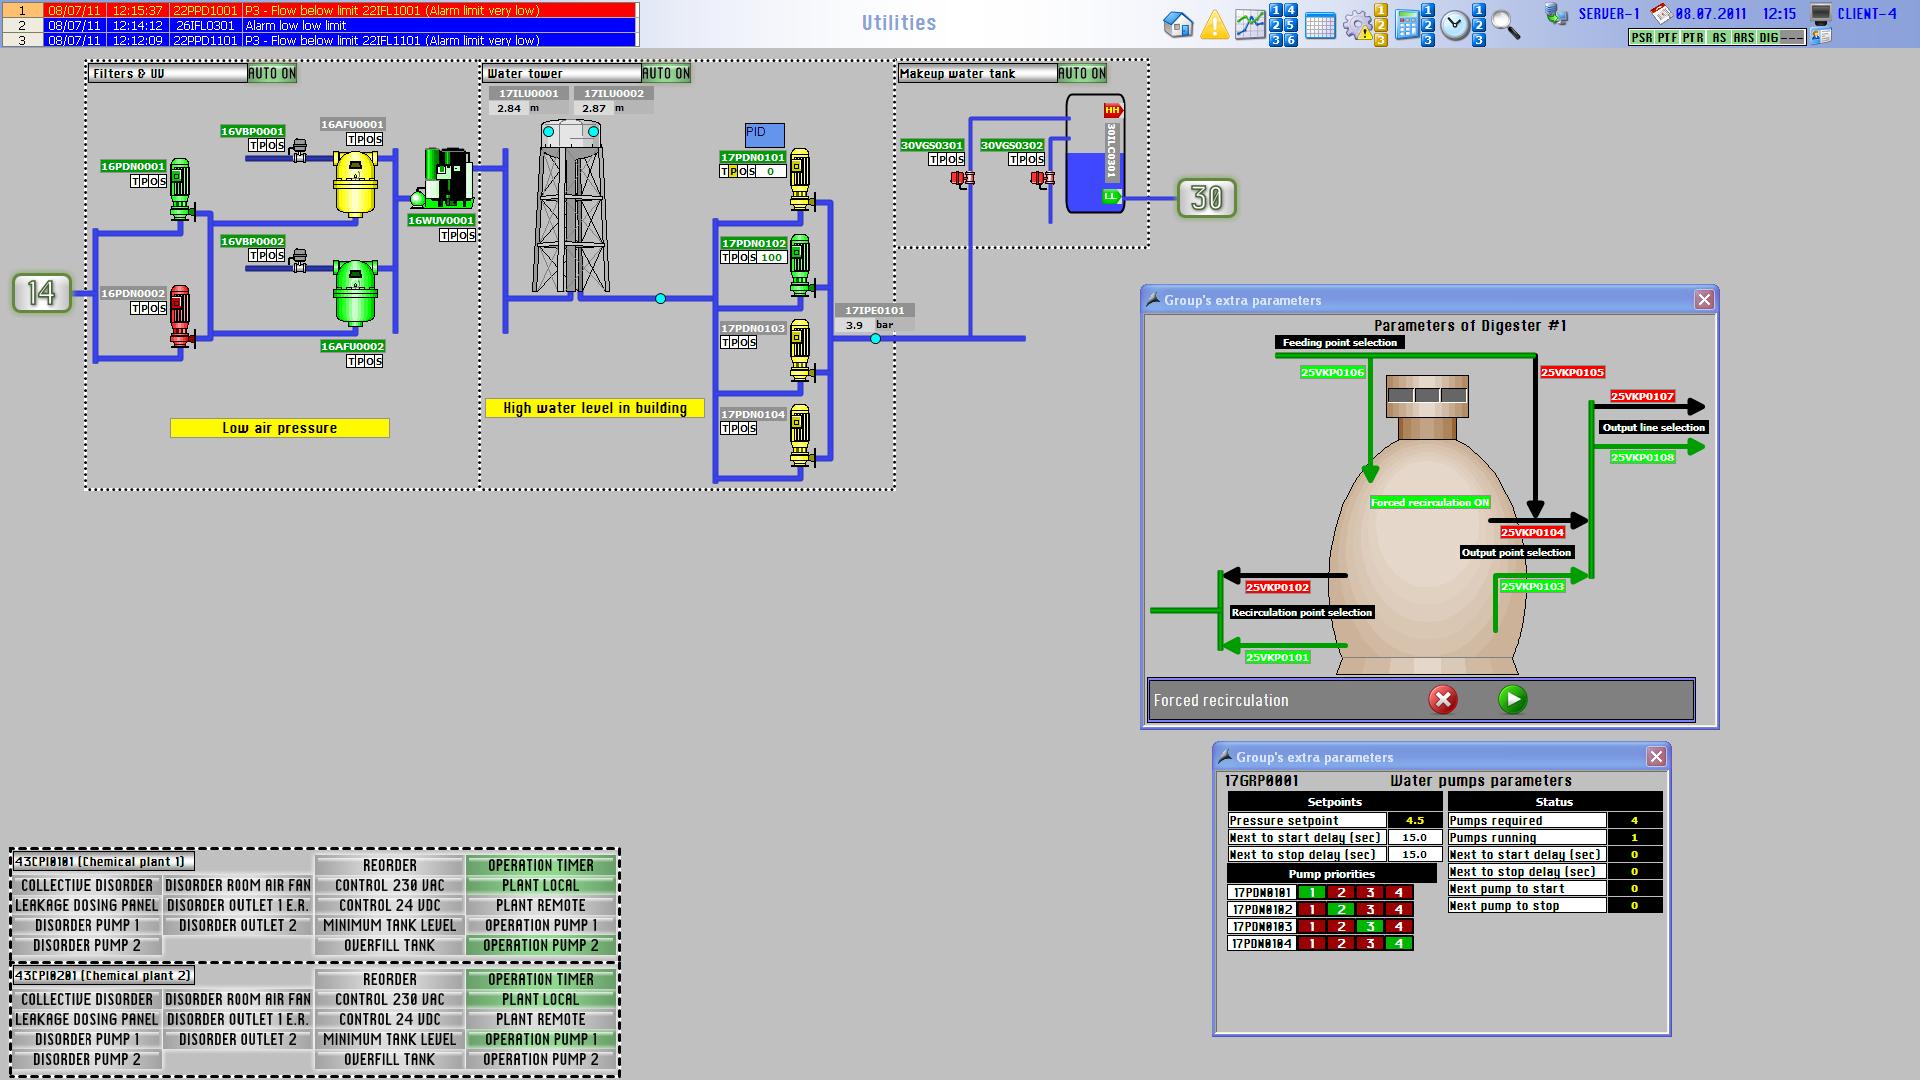This screenshot has height=1080, width=1920.
Task: Open the calendar table icon
Action: (1320, 26)
